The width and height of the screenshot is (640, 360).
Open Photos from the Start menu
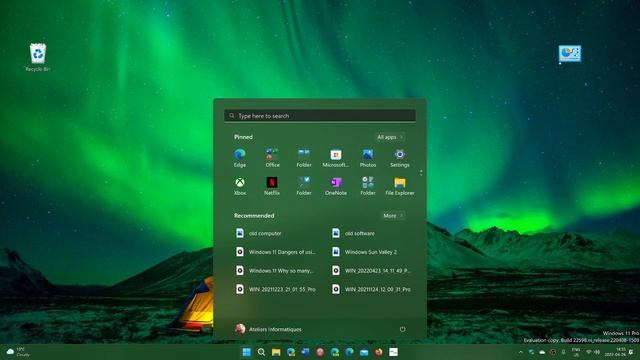pos(368,158)
